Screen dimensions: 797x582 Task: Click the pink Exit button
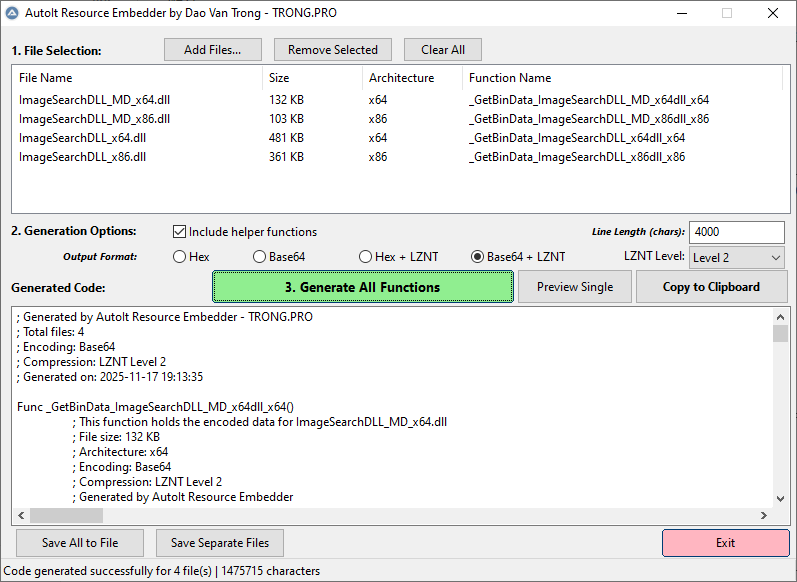point(725,543)
